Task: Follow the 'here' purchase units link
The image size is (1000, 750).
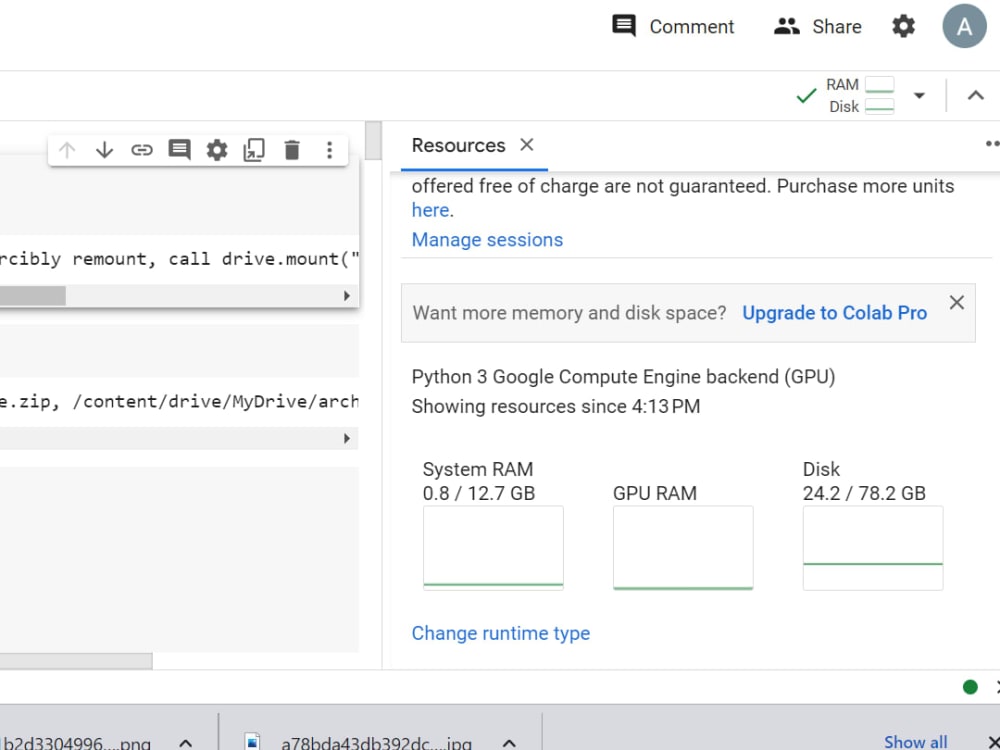Action: (430, 210)
